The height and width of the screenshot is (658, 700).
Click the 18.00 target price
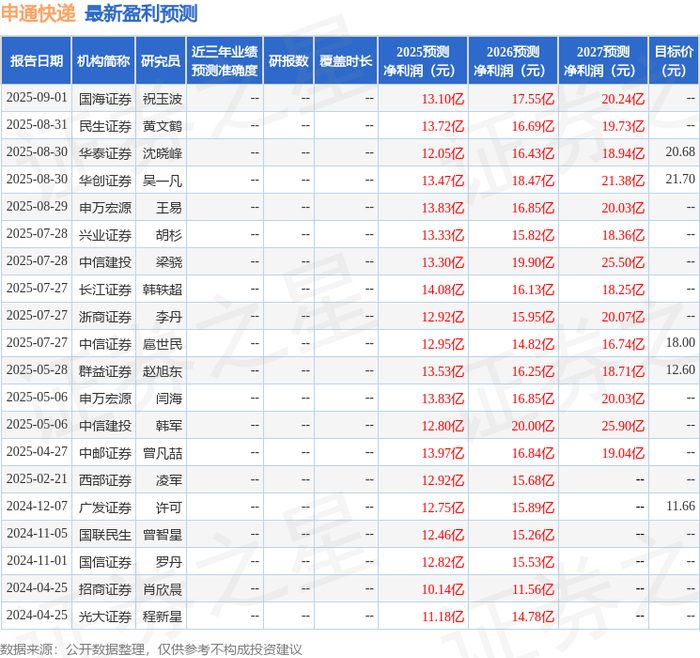click(x=680, y=342)
